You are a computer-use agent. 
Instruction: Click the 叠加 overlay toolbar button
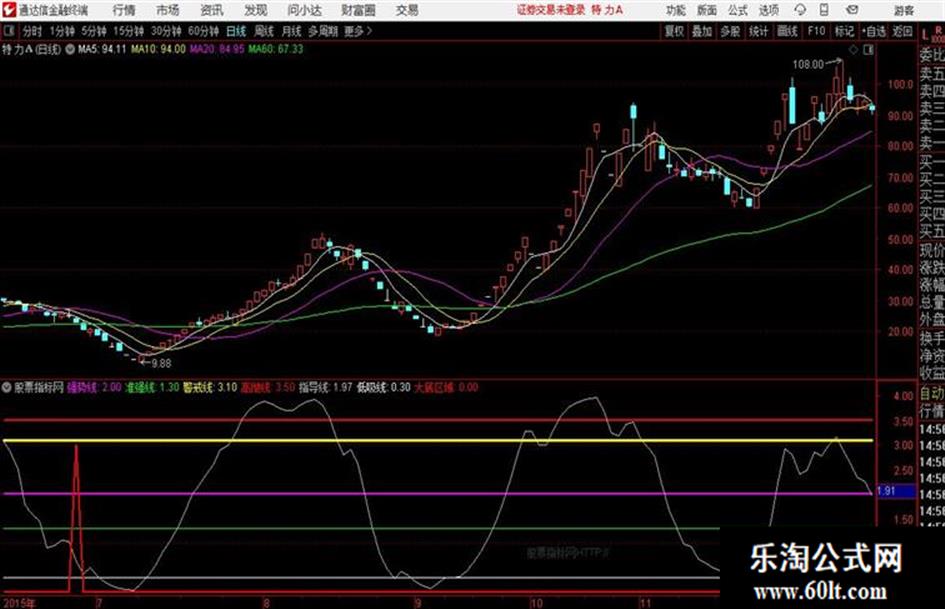[702, 31]
